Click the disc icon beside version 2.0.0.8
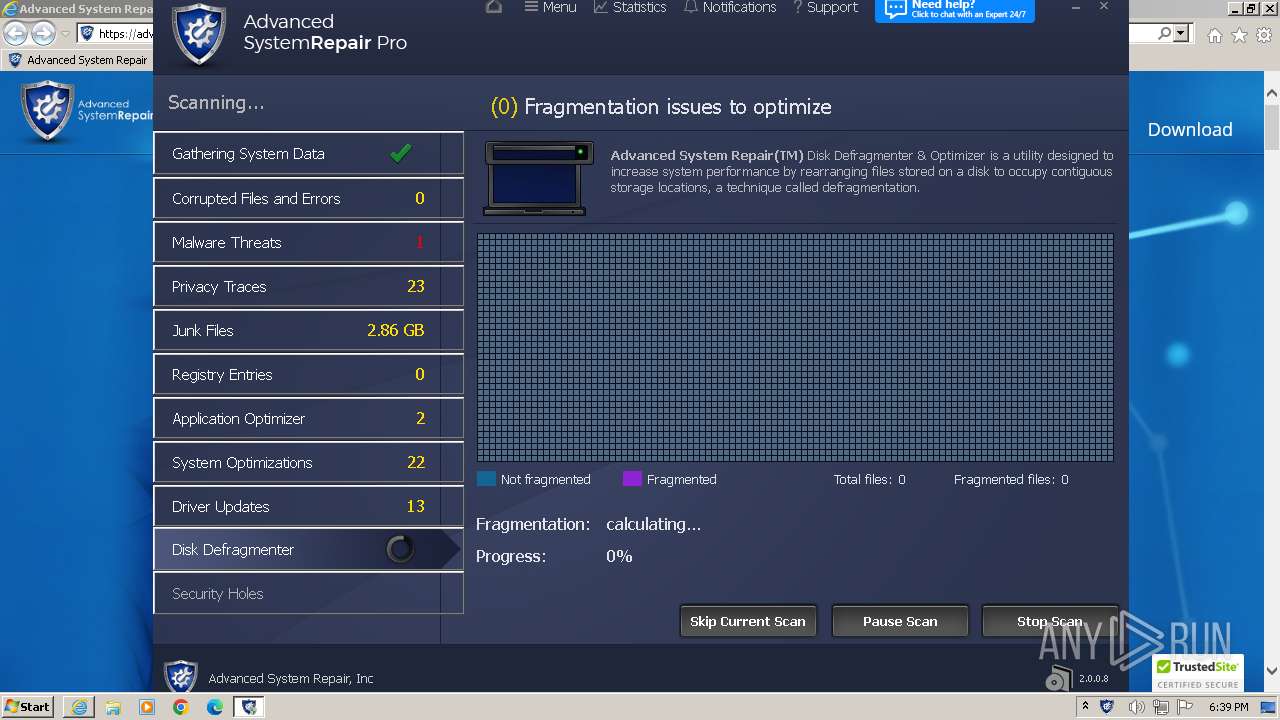 1058,679
